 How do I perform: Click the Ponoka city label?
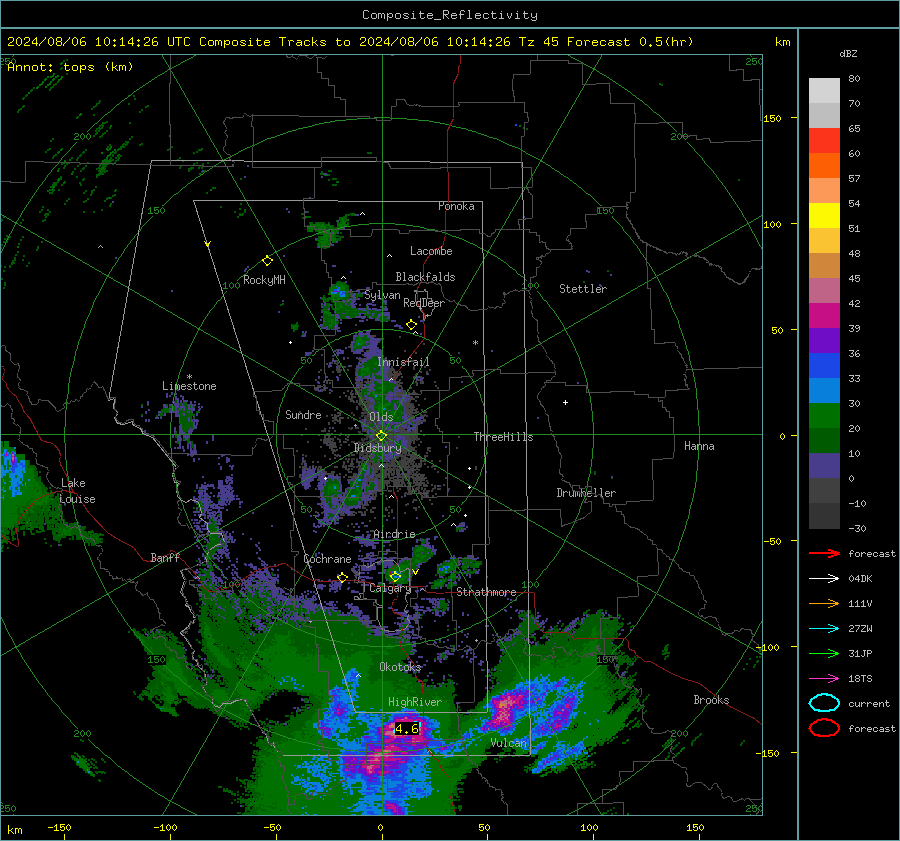point(456,206)
